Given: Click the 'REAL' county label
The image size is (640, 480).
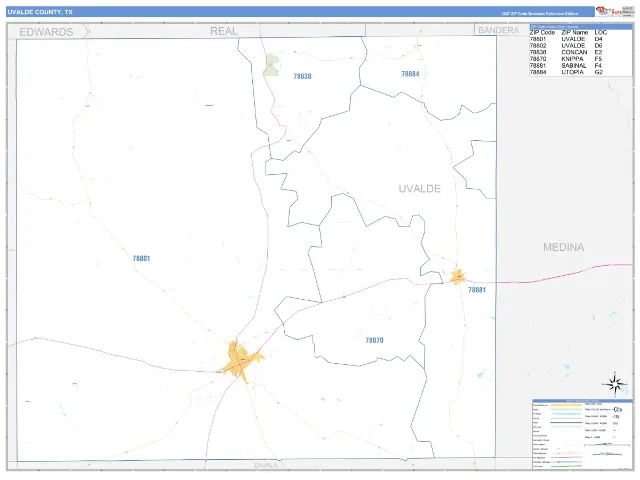Looking at the screenshot, I should (224, 31).
